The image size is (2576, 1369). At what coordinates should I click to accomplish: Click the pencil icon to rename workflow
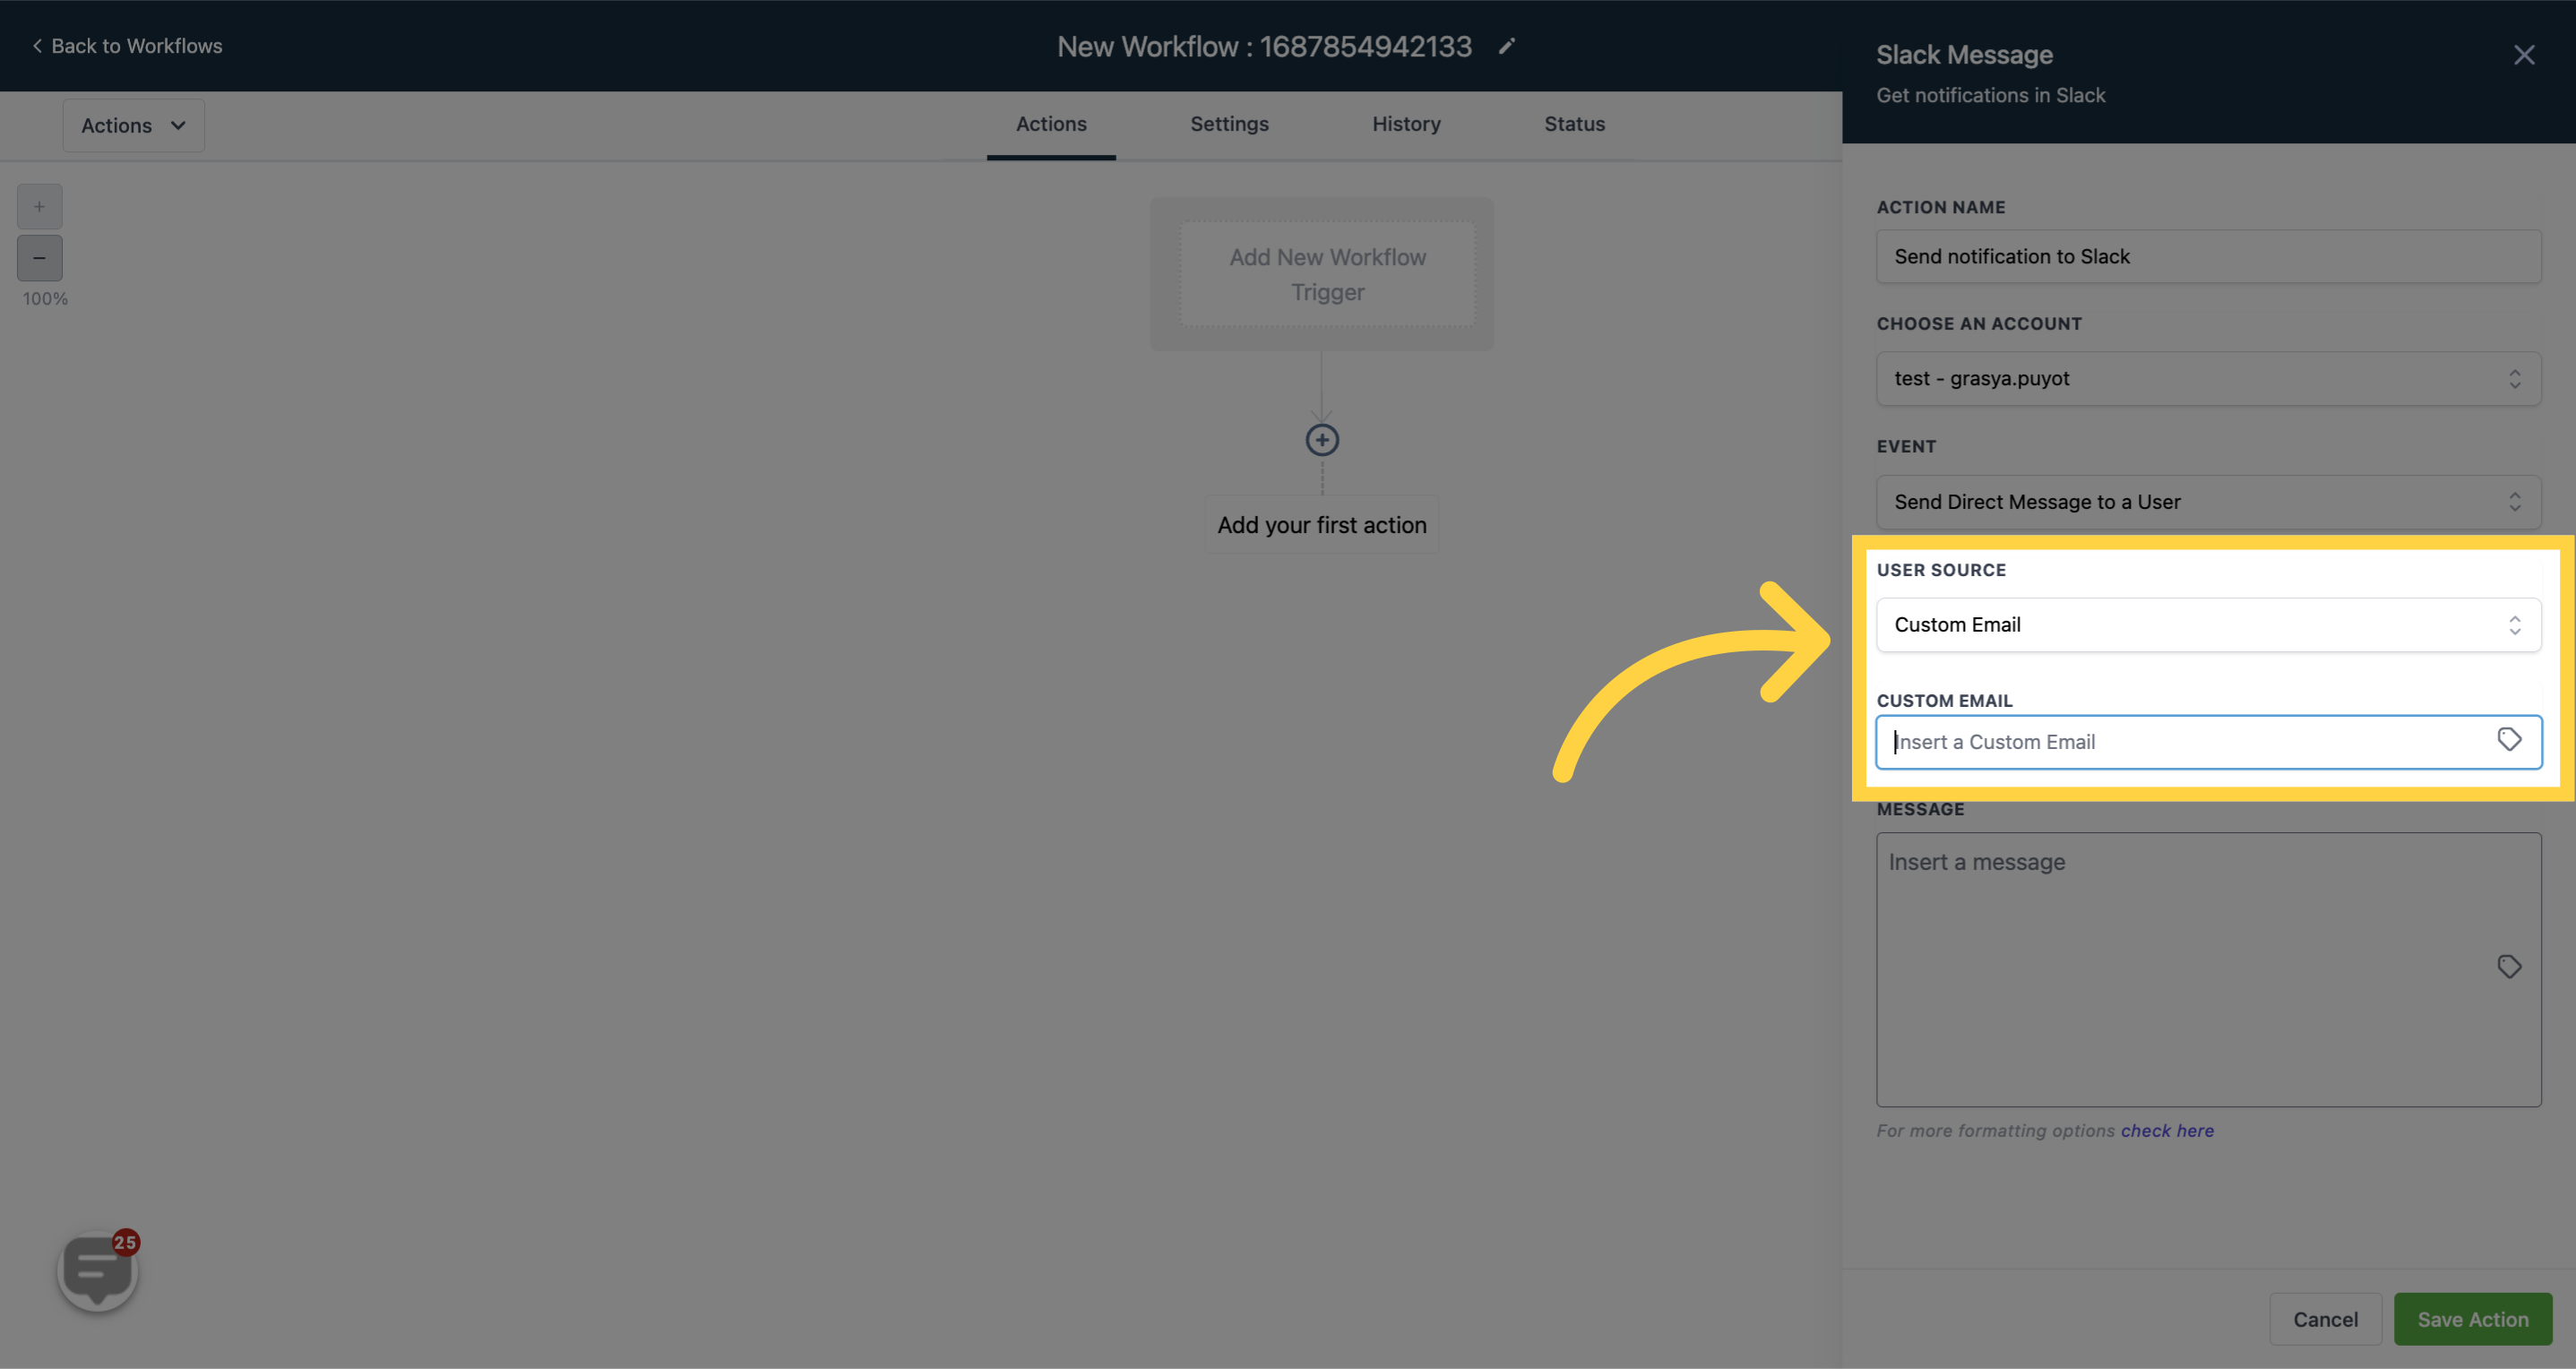1507,46
